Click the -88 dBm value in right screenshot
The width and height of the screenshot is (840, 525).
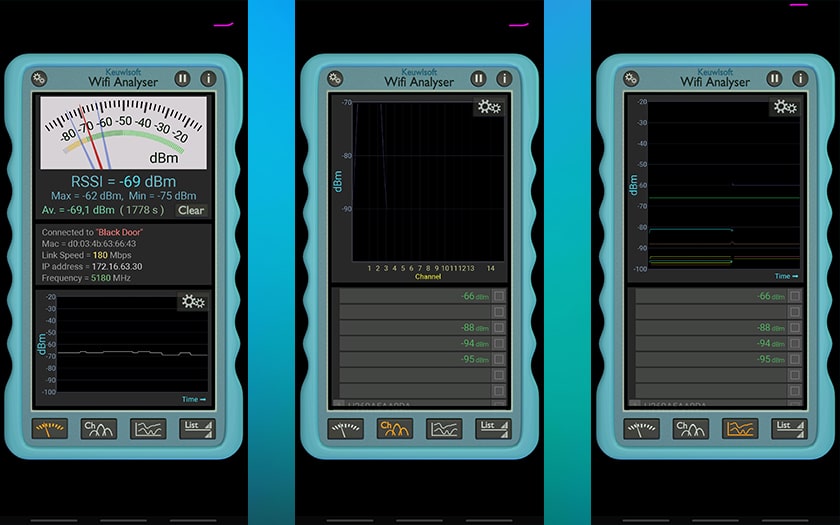pyautogui.click(x=771, y=327)
